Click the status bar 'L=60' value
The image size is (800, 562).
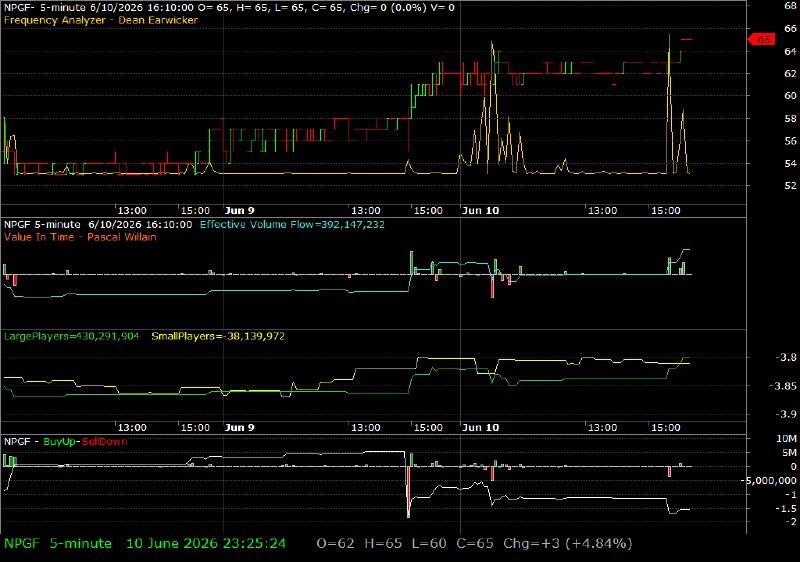[429, 544]
